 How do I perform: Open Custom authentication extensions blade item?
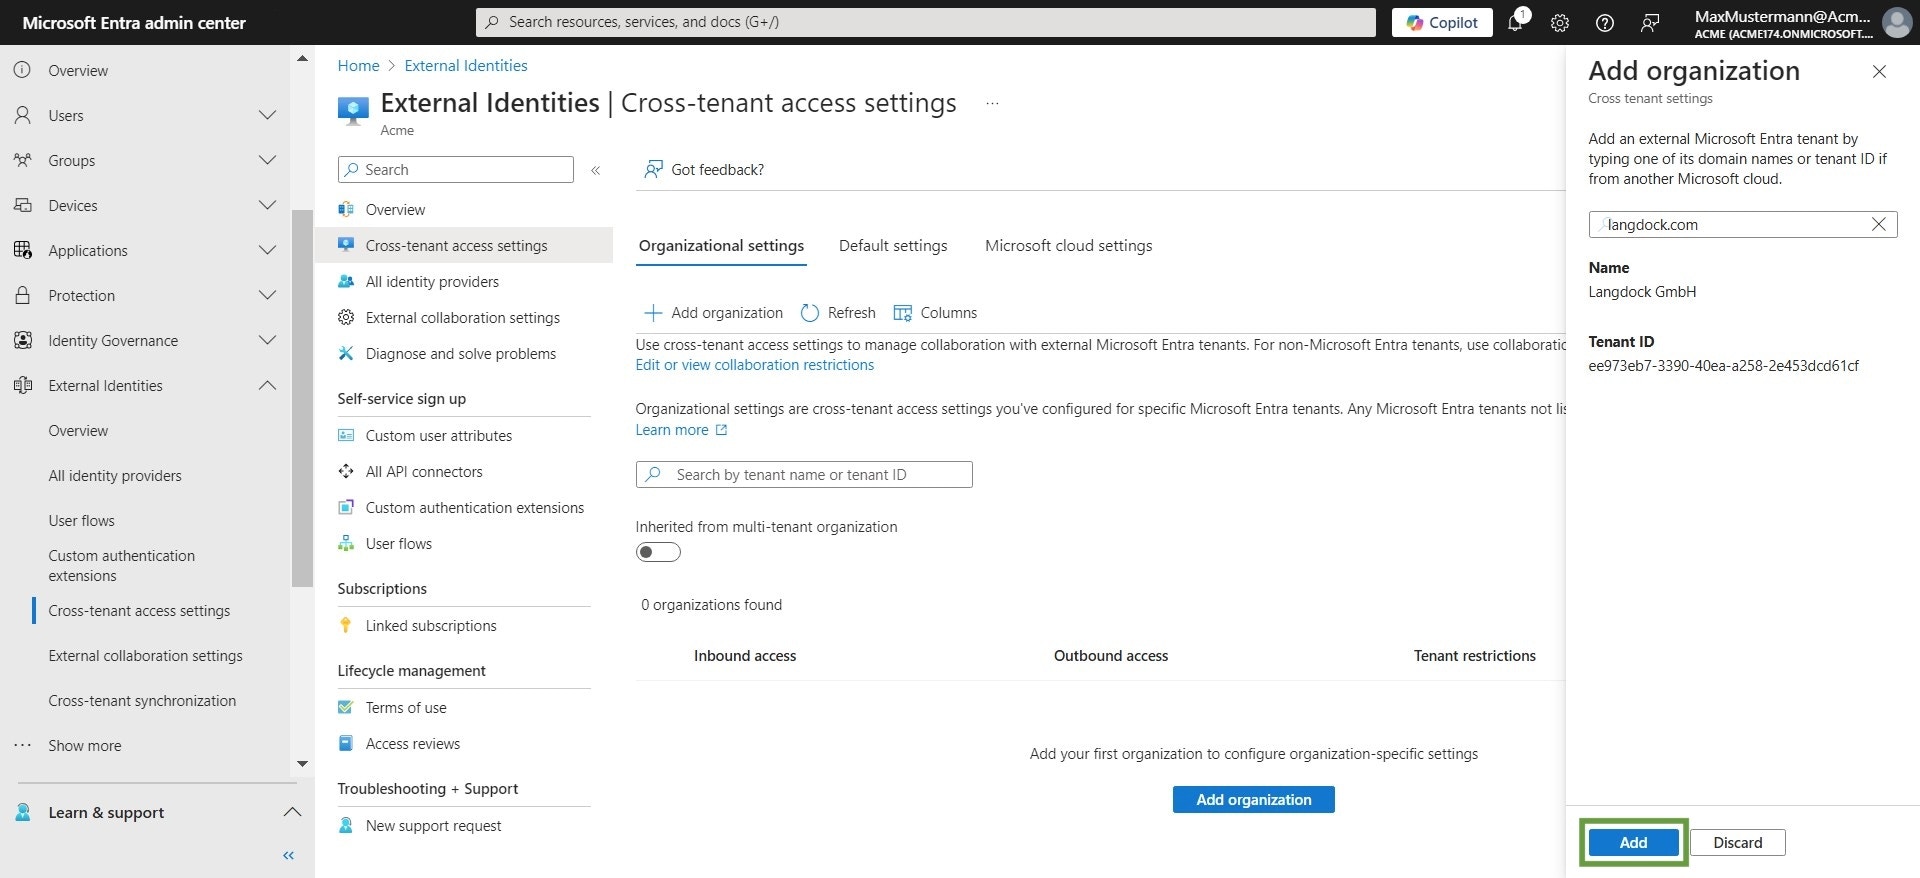tap(474, 507)
